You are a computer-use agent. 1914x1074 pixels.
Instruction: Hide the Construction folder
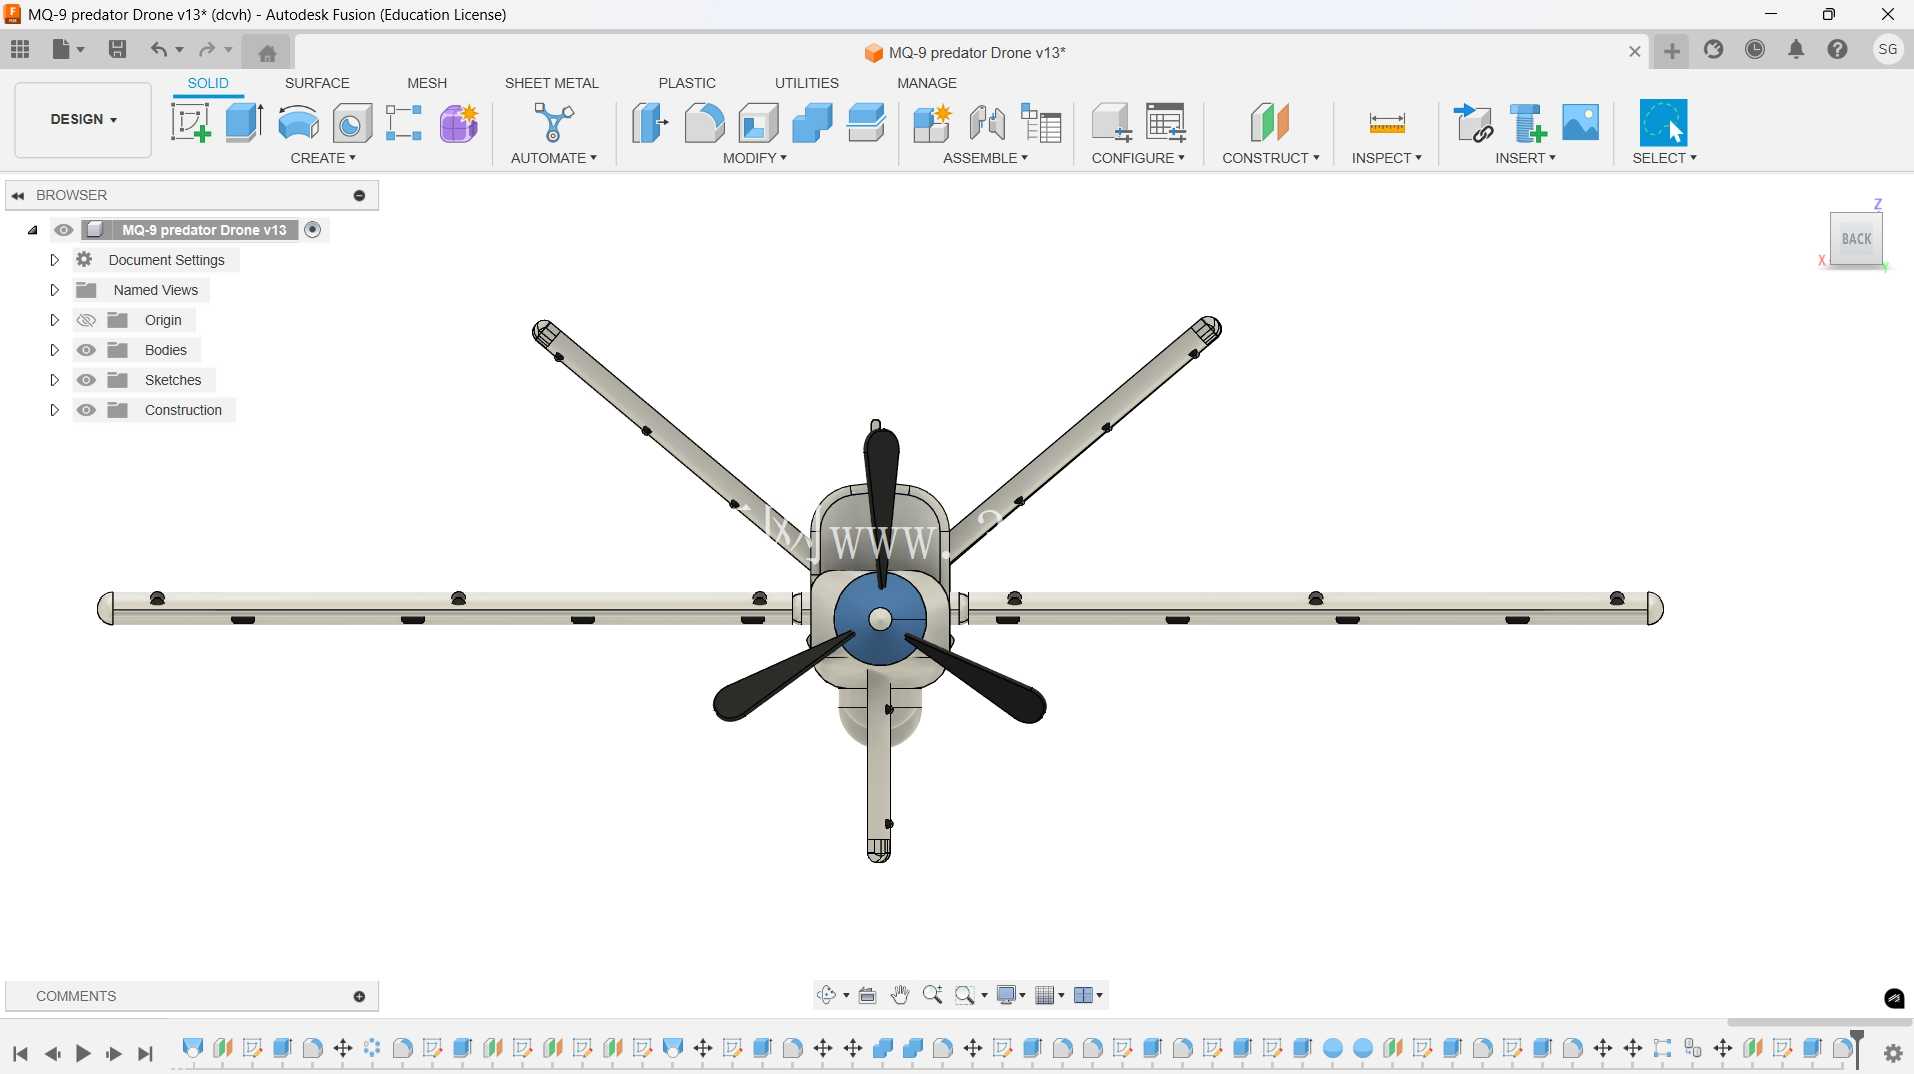click(87, 410)
